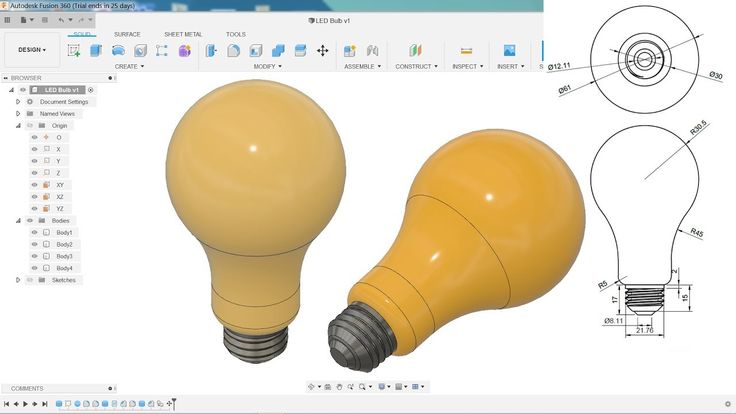Select the Measure tool in Inspect

(x=466, y=51)
